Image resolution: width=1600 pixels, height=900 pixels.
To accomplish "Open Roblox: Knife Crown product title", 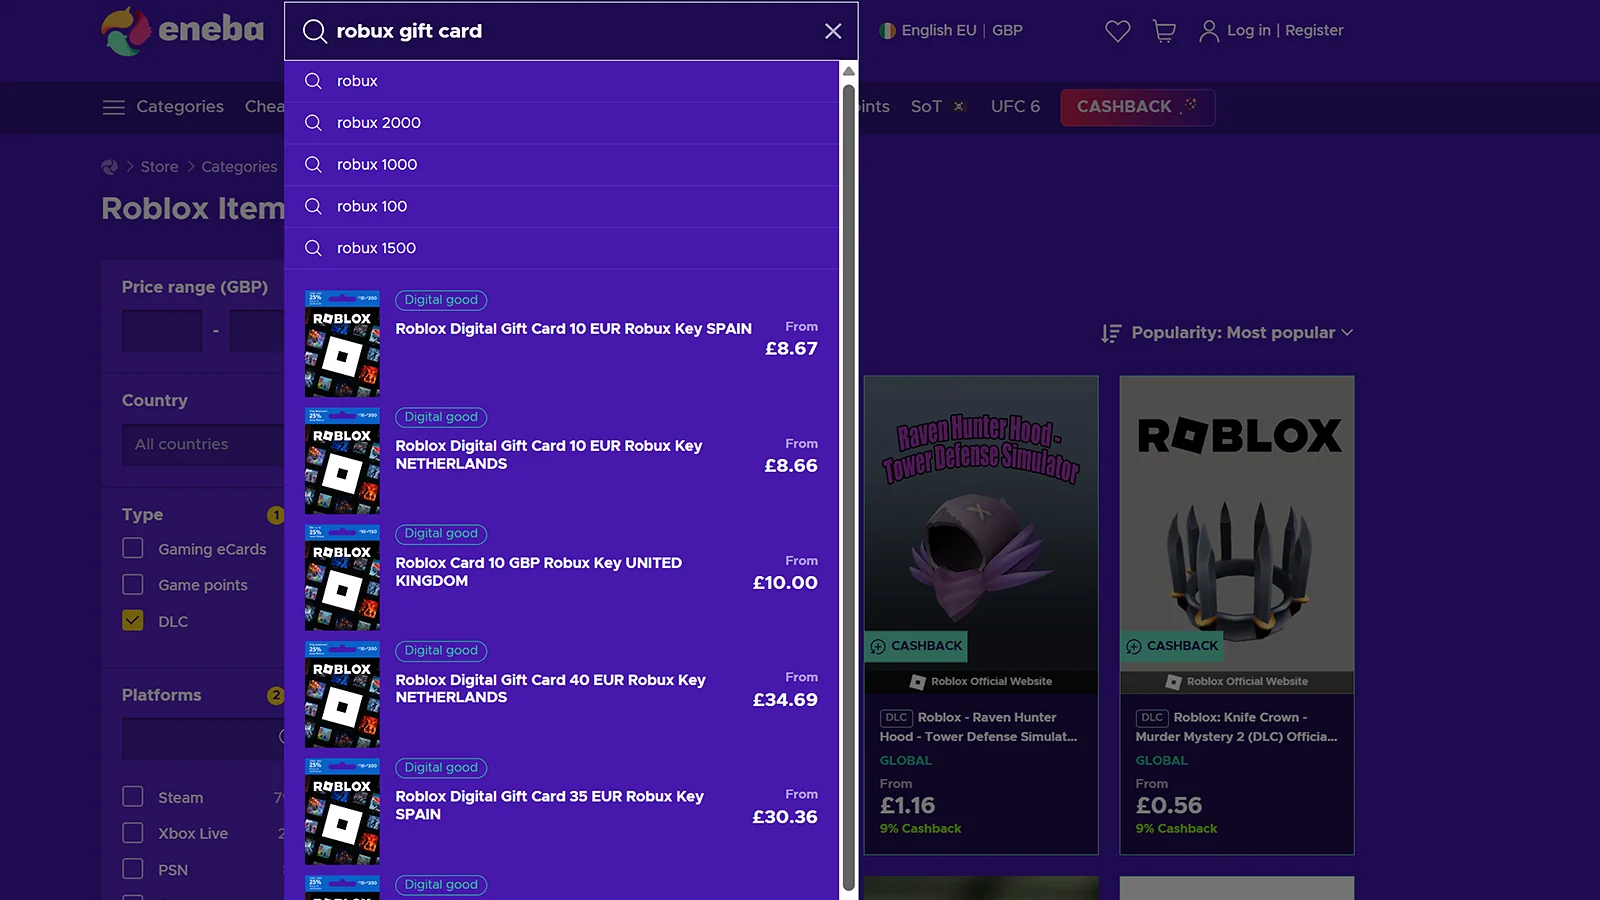I will point(1236,727).
